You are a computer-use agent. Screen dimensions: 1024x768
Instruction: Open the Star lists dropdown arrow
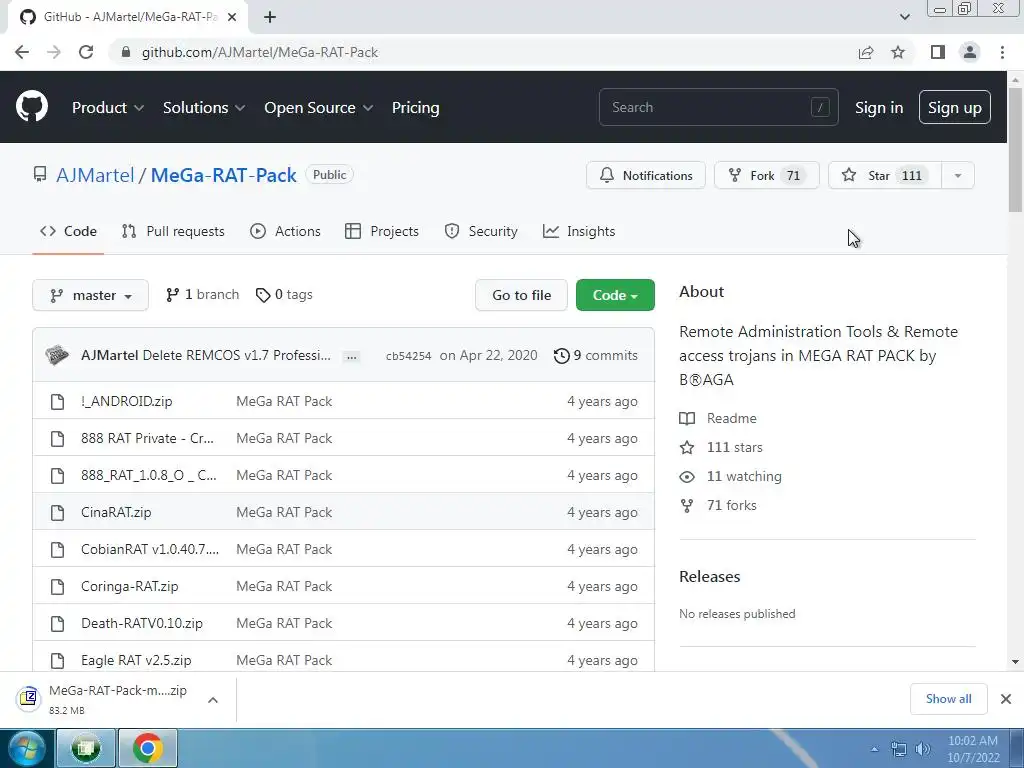tap(958, 176)
